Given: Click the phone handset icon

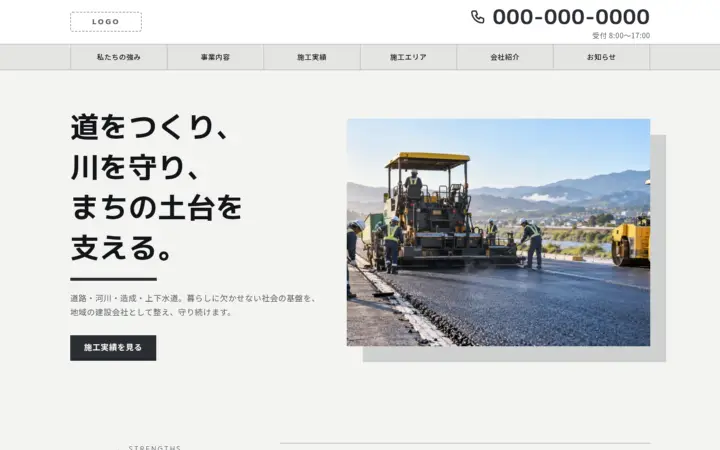Looking at the screenshot, I should (478, 17).
